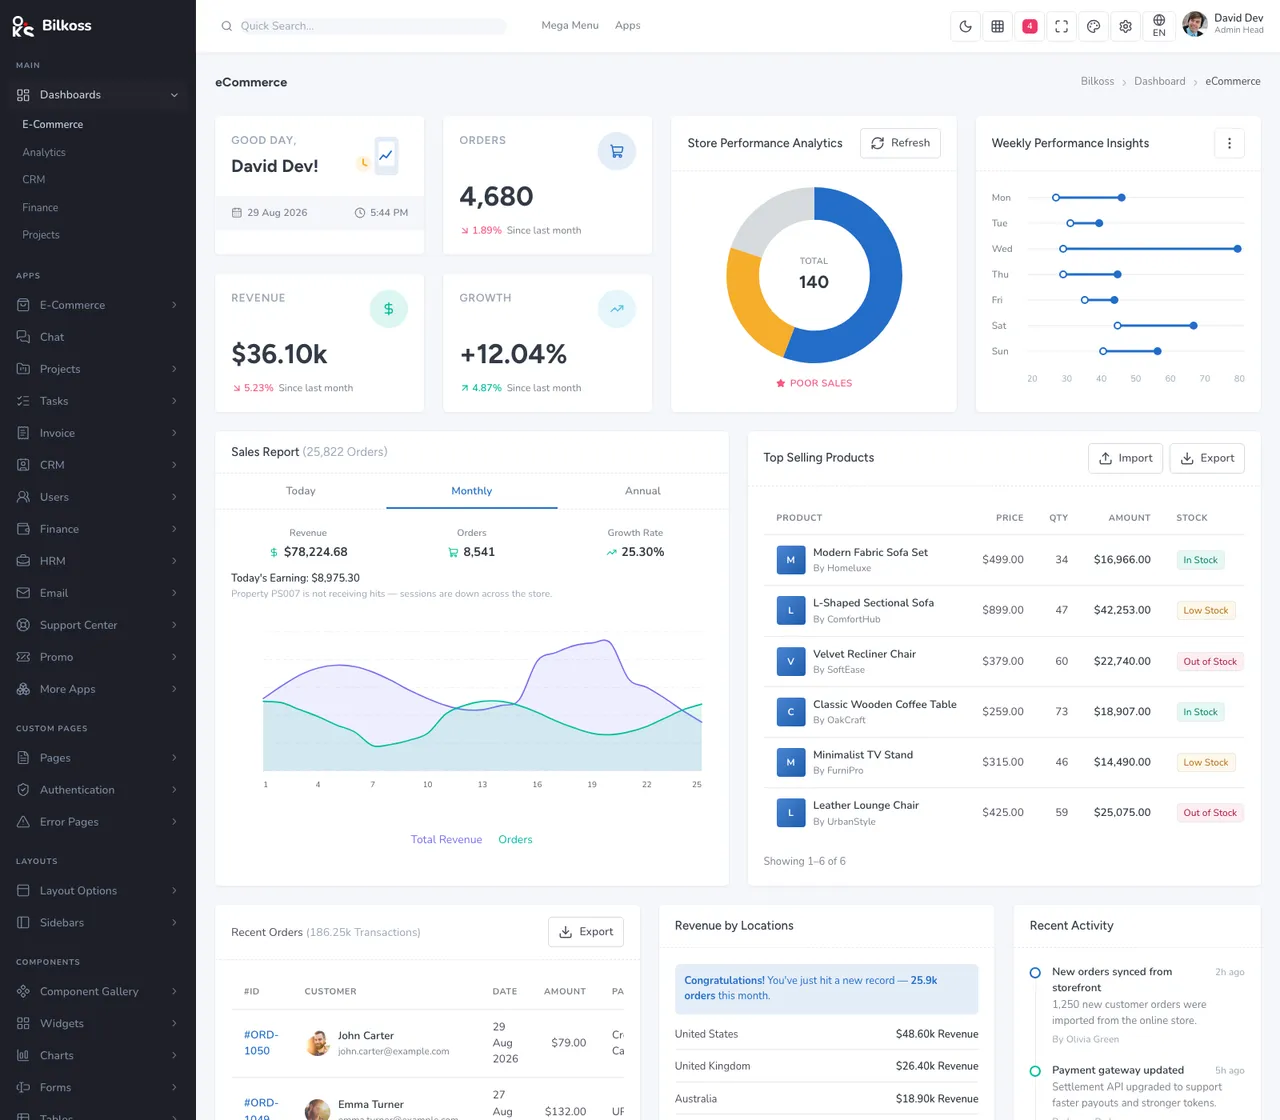Viewport: 1280px width, 1120px height.
Task: Open the theme palette icon
Action: click(1094, 27)
